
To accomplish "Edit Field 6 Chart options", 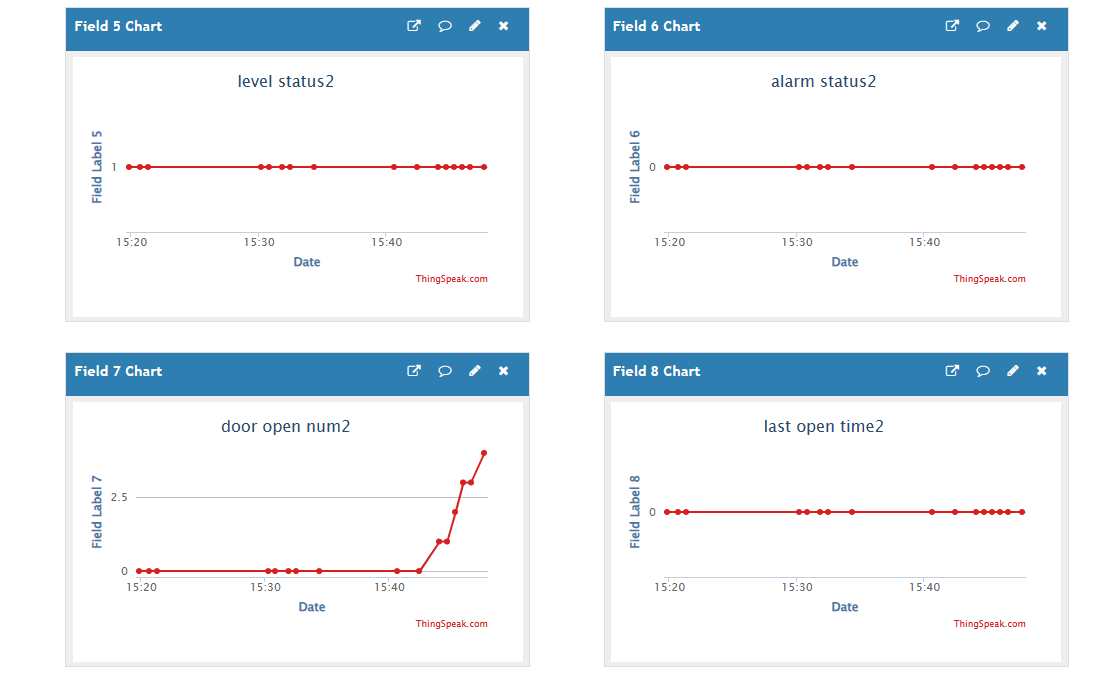I will click(1013, 26).
